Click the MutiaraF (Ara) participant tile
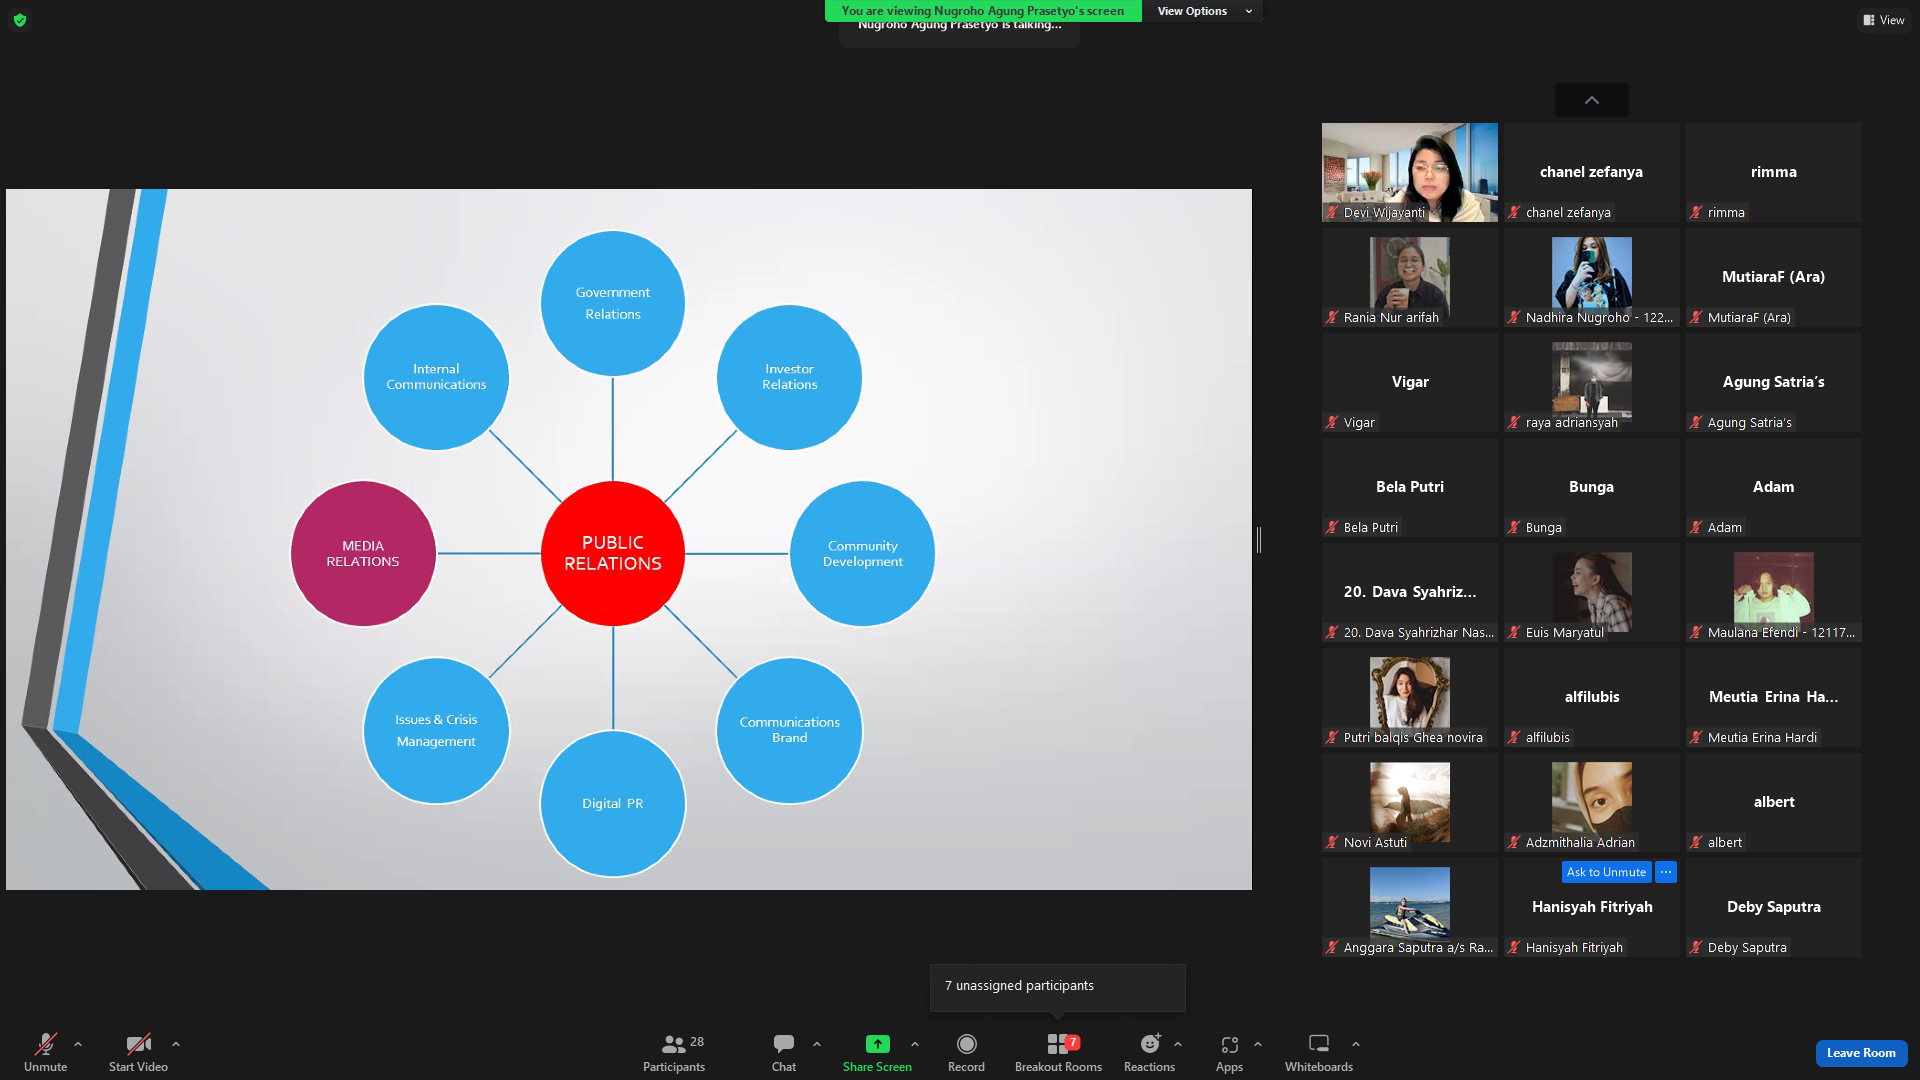Image resolution: width=1920 pixels, height=1080 pixels. pos(1774,277)
